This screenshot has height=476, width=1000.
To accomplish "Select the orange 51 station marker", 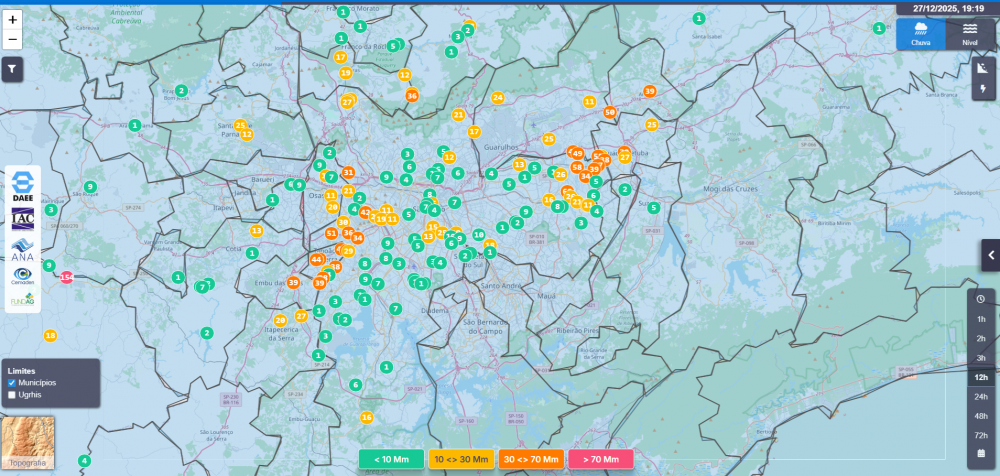I will 331,234.
